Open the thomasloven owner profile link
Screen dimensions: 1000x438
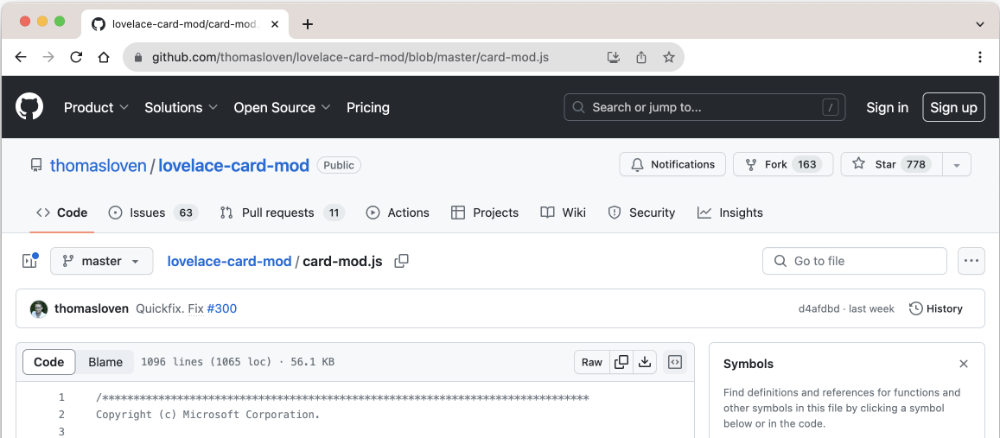tap(98, 166)
